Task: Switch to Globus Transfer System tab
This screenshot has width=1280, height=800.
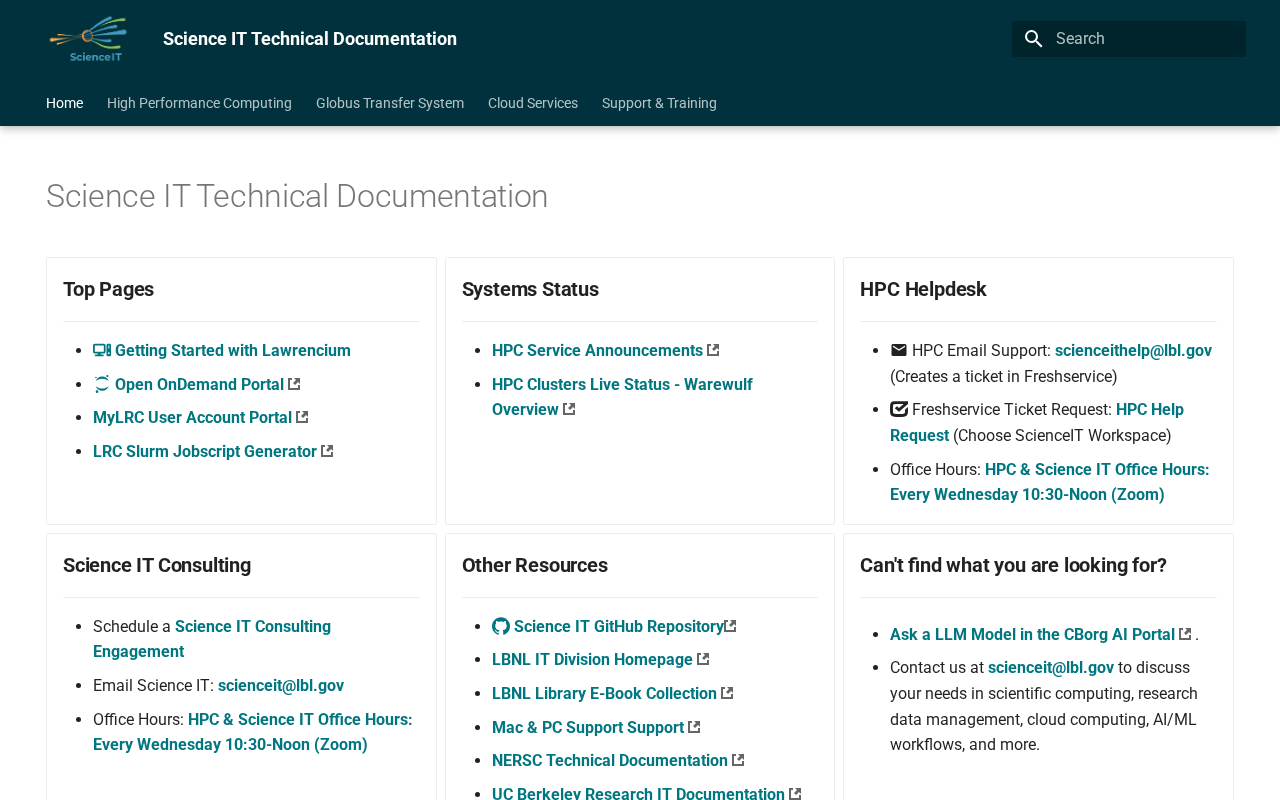Action: pyautogui.click(x=390, y=103)
